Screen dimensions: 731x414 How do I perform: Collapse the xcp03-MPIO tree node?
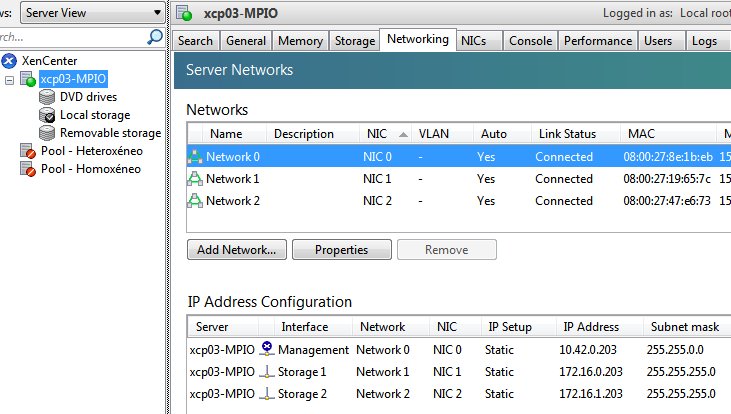click(9, 80)
